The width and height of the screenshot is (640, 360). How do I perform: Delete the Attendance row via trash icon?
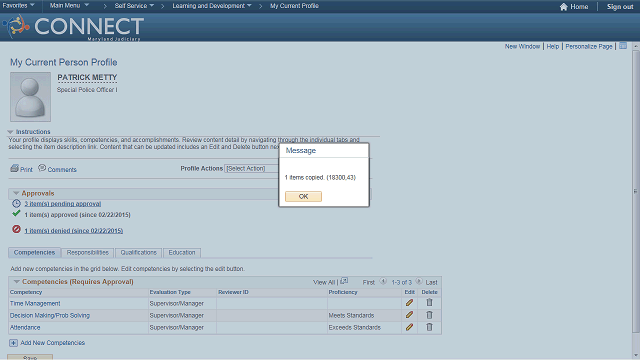[429, 327]
